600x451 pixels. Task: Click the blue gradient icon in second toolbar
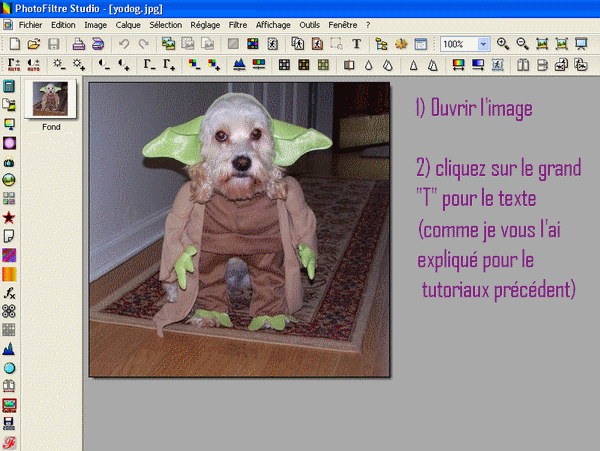pos(478,65)
